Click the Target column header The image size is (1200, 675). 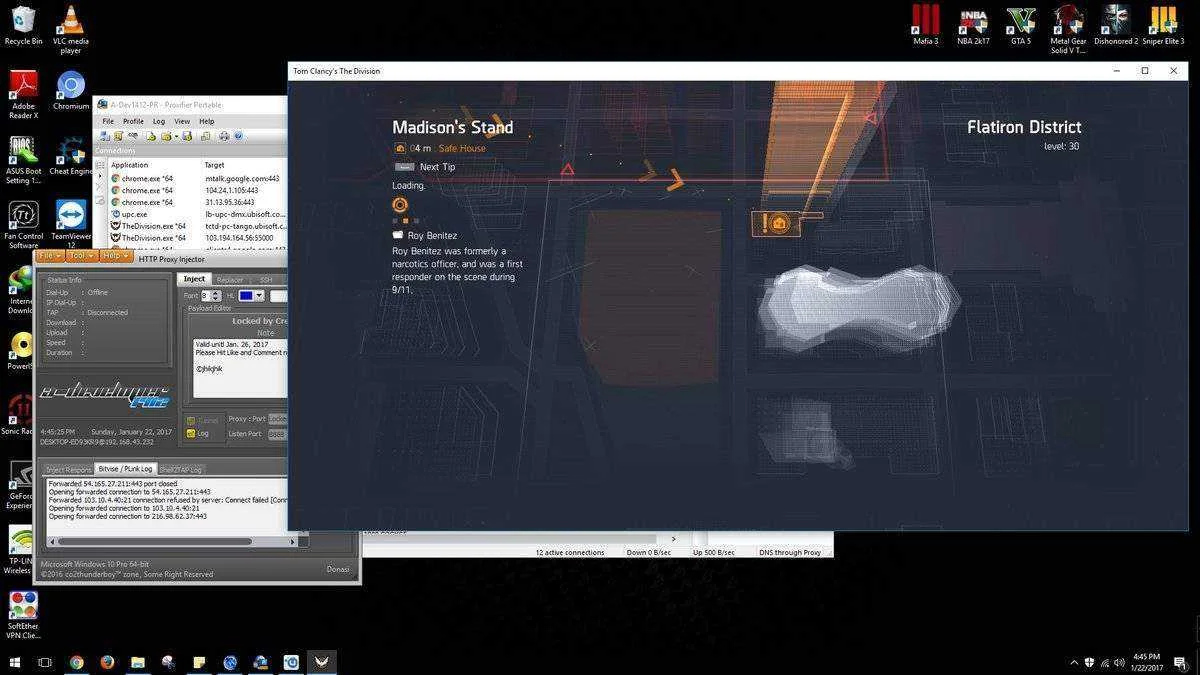[x=214, y=165]
